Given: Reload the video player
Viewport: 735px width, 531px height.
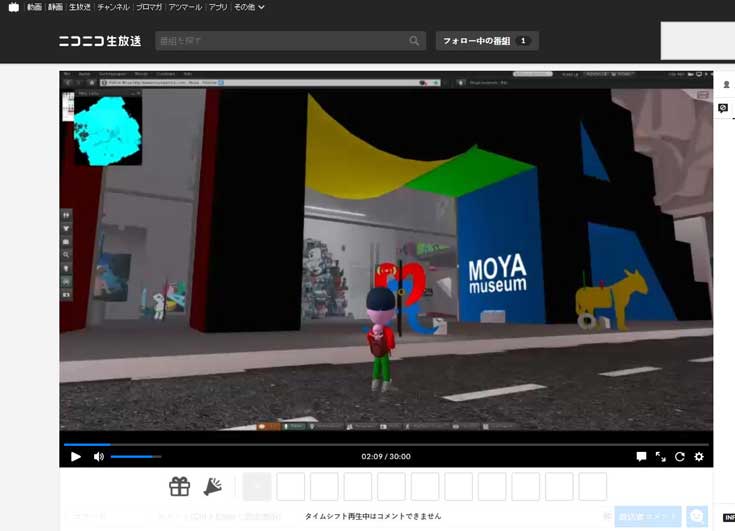Looking at the screenshot, I should coord(679,457).
